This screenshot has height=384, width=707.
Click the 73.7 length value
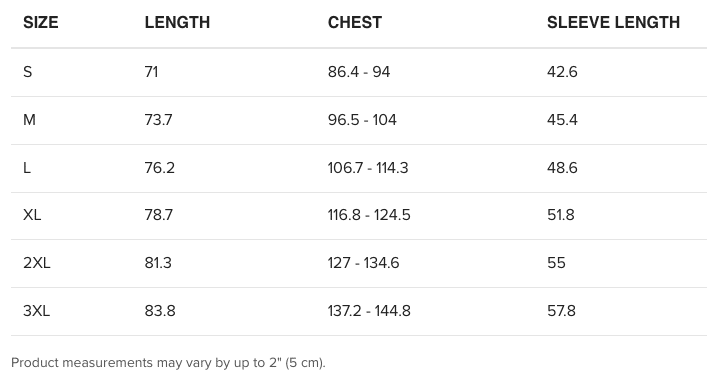158,120
